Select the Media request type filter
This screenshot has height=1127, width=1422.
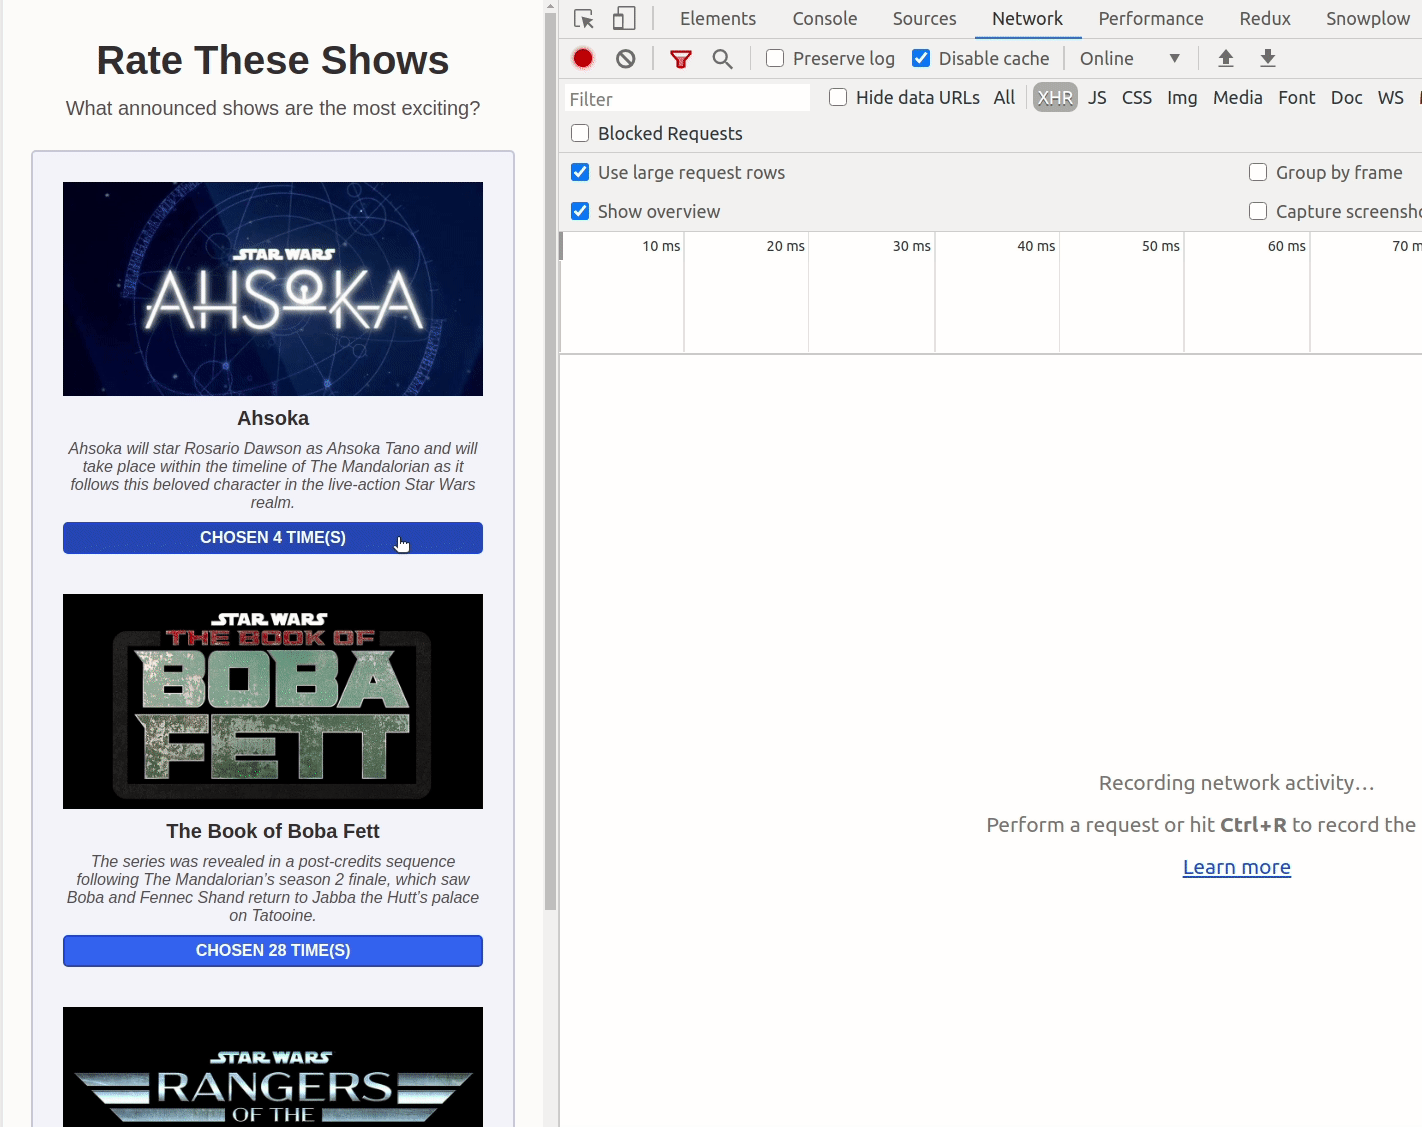[1238, 98]
